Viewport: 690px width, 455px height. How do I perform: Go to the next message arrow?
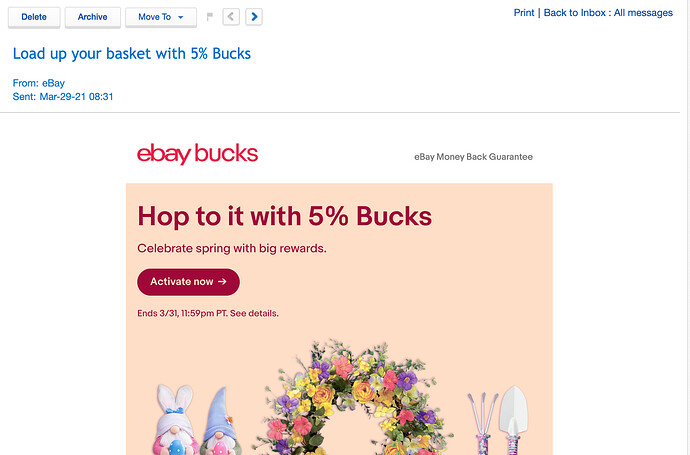pos(254,17)
